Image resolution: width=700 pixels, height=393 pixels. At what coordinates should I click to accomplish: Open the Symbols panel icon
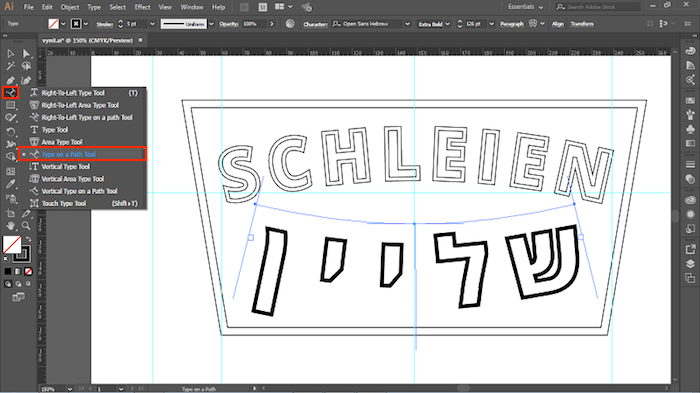coord(690,130)
